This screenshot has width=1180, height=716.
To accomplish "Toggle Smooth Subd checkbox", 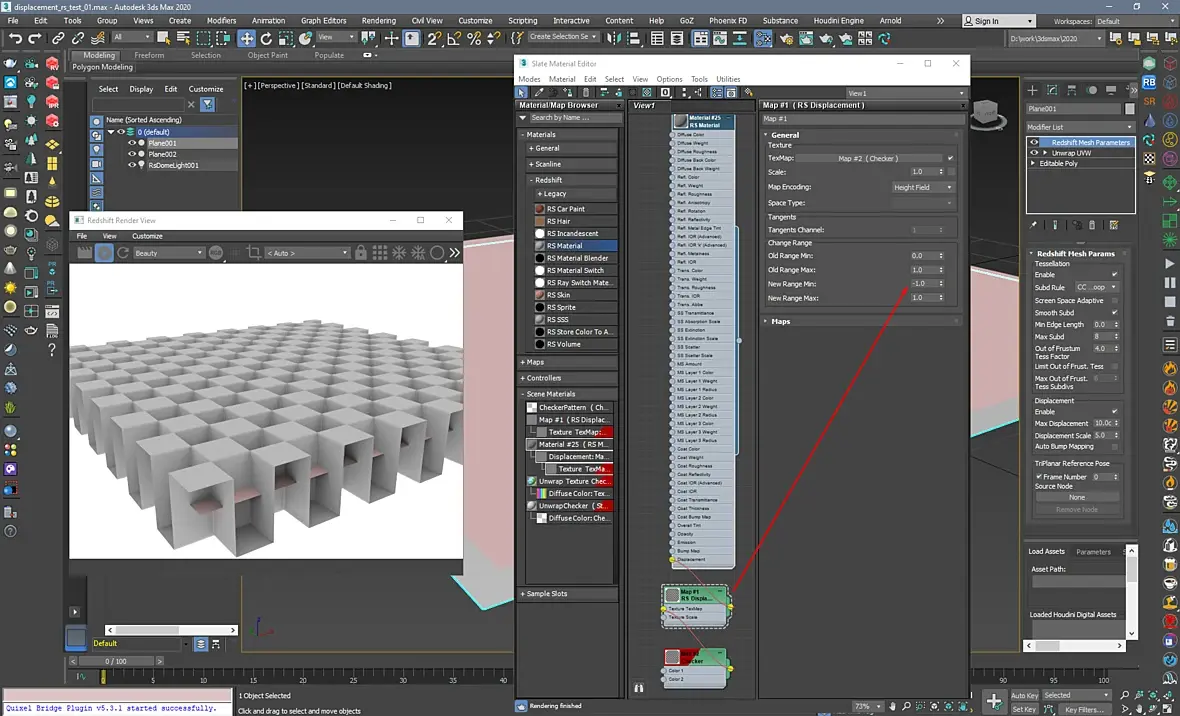I will click(1115, 313).
